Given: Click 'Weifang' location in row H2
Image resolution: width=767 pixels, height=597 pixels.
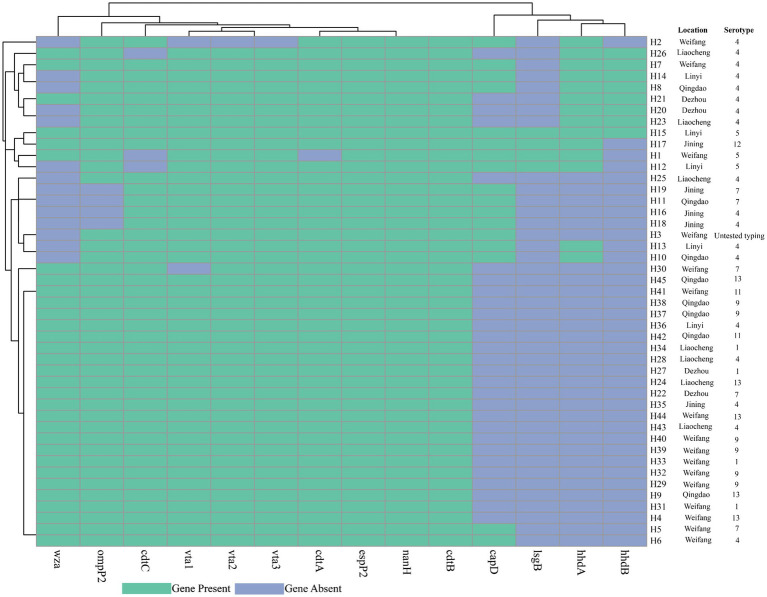Looking at the screenshot, I should tap(692, 42).
